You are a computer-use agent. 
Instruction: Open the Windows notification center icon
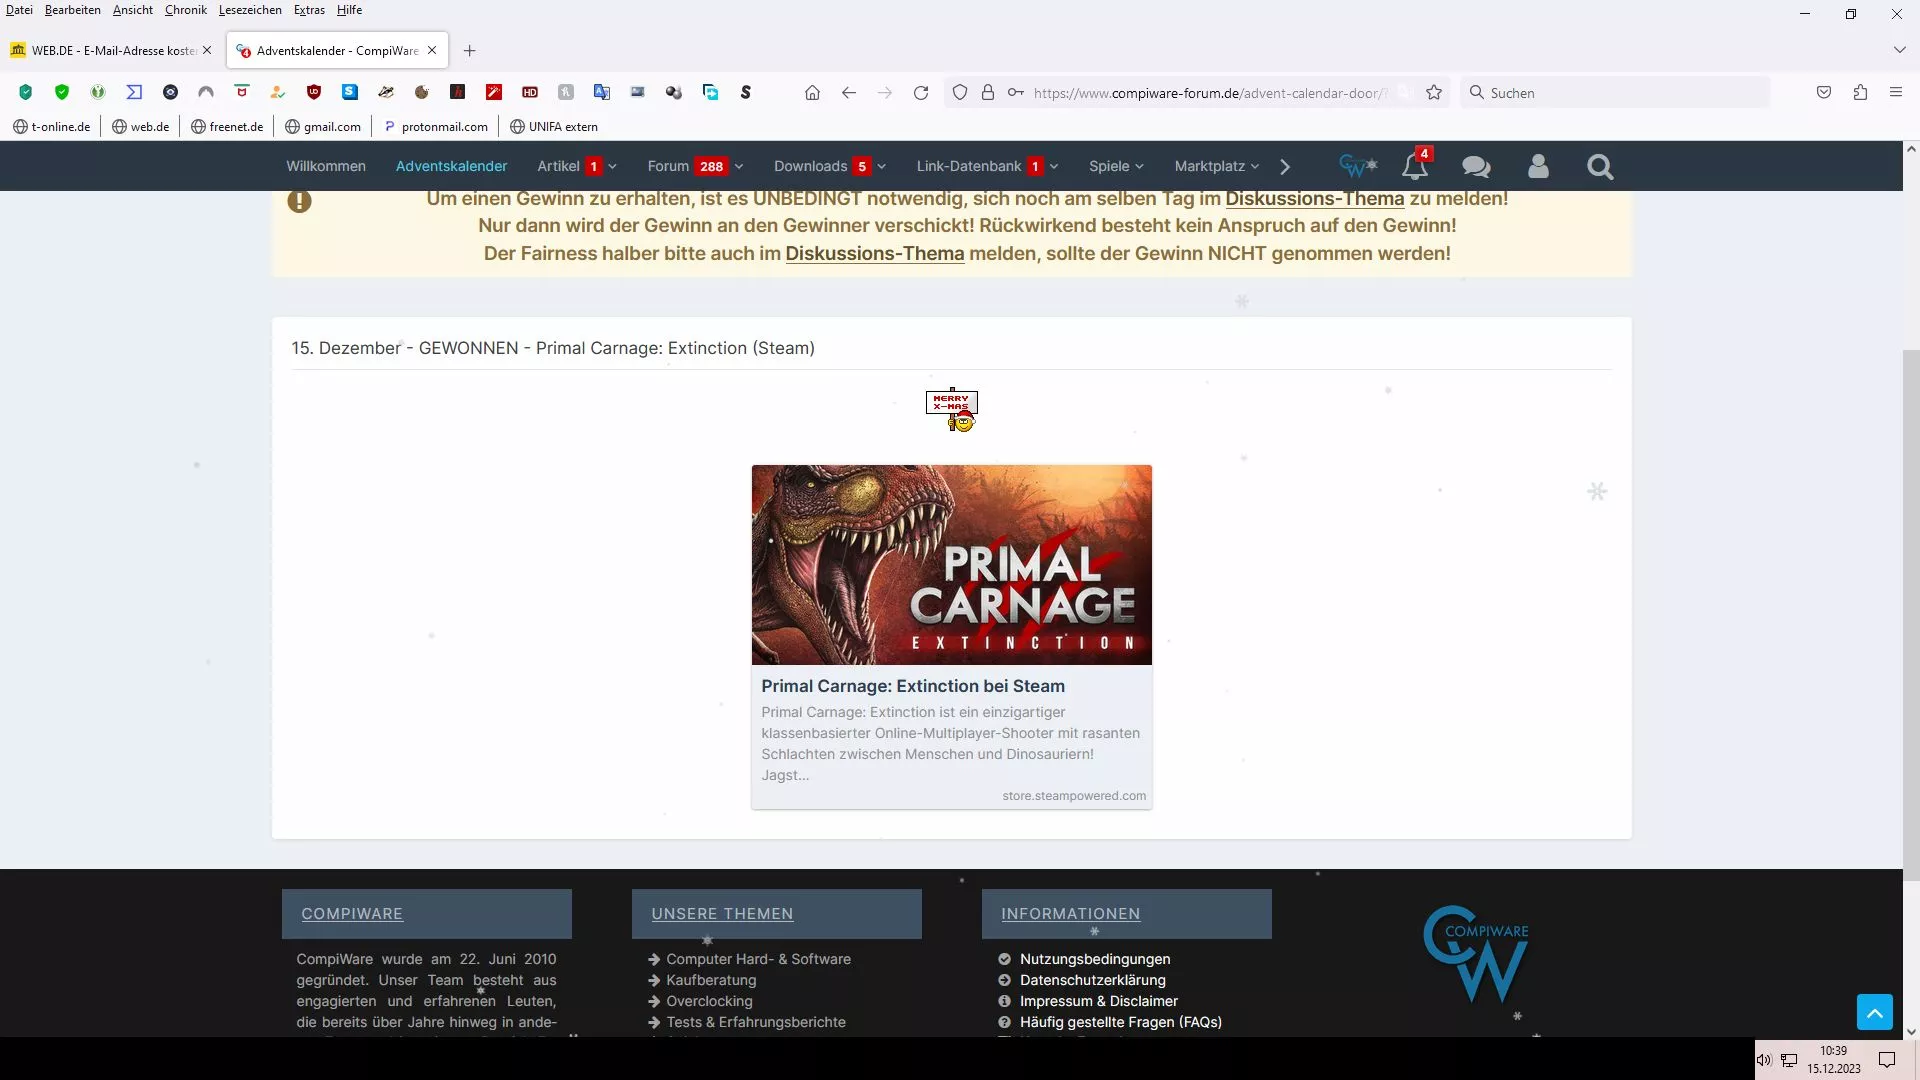(x=1887, y=1060)
